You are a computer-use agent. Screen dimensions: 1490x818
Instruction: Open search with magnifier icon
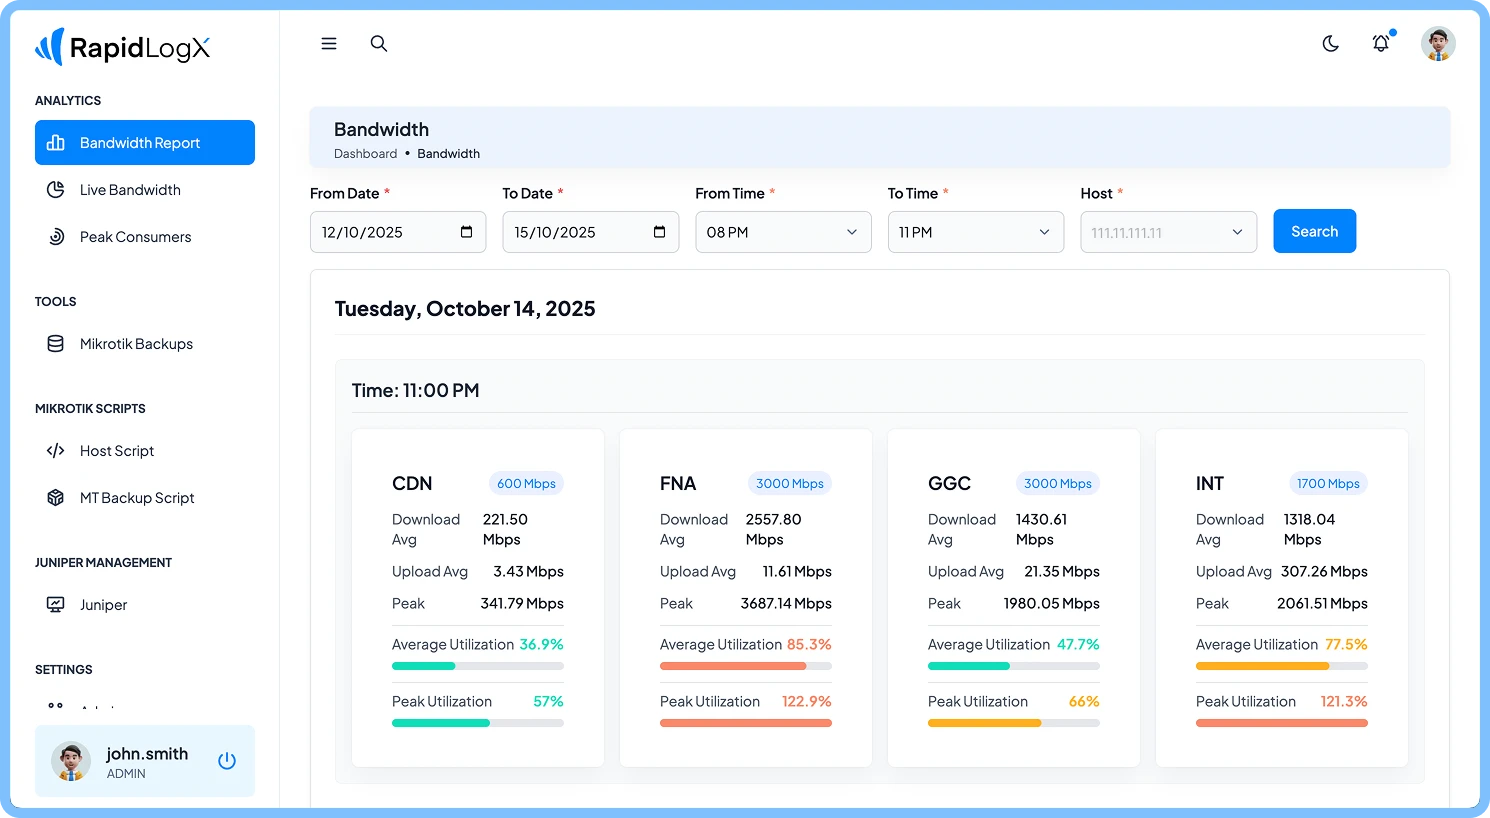coord(379,44)
